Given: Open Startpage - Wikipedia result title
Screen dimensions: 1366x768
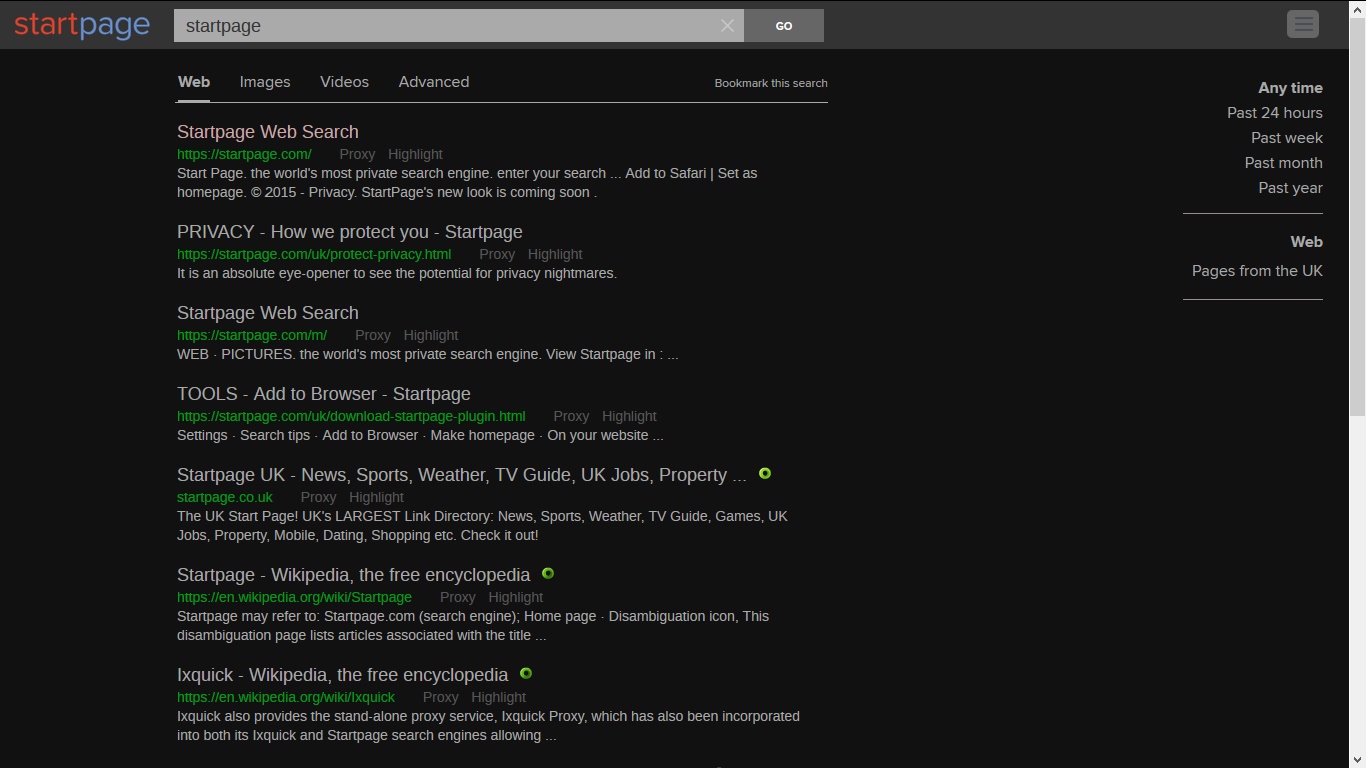Looking at the screenshot, I should pos(354,575).
